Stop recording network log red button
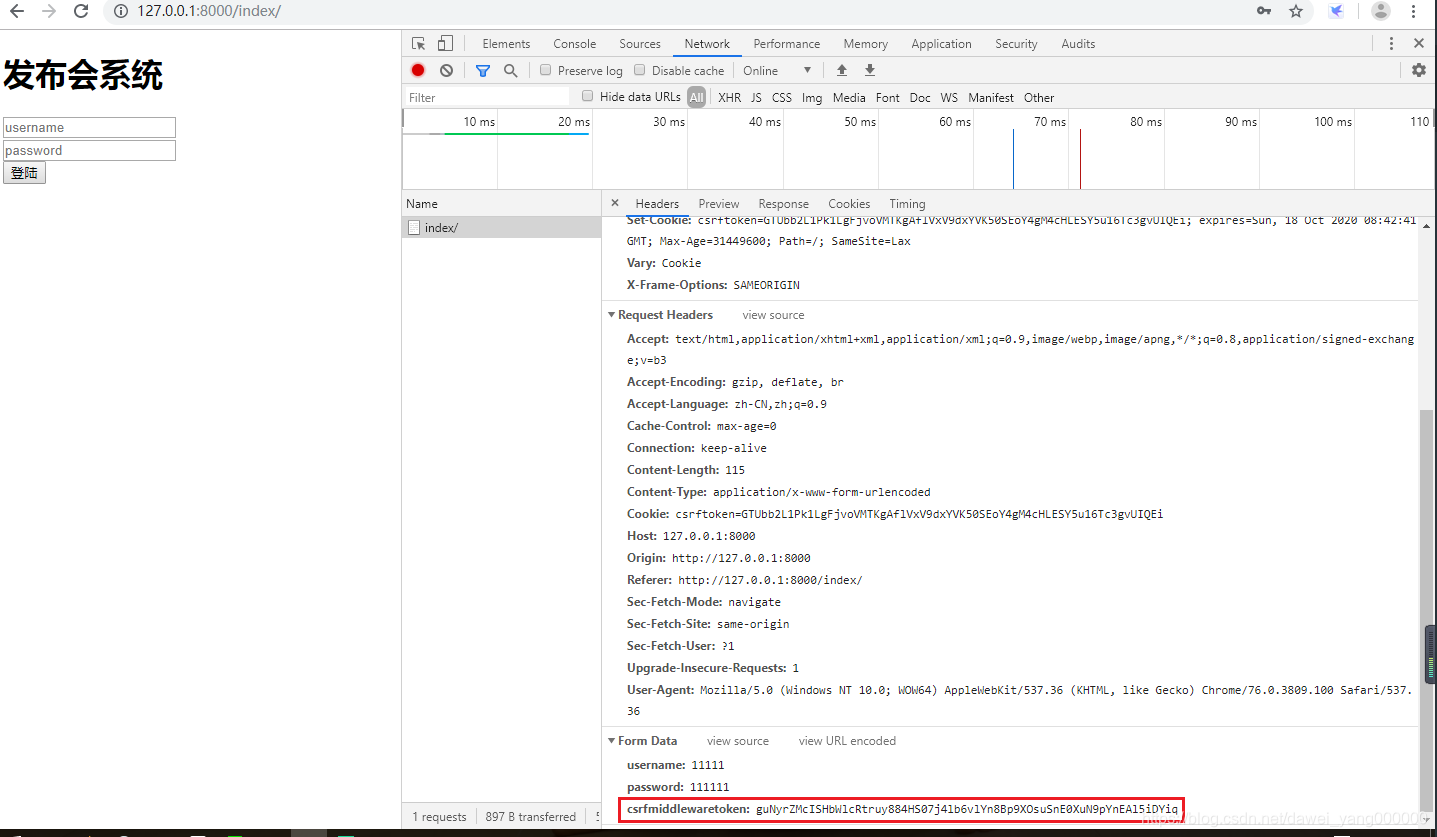 (418, 70)
